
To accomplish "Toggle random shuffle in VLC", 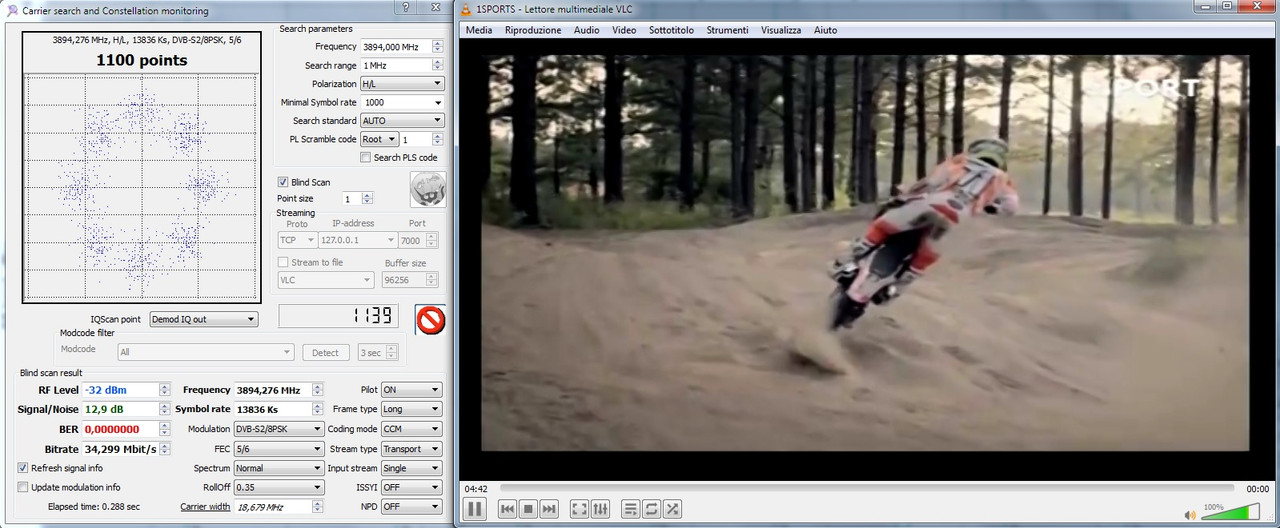I will tap(672, 509).
